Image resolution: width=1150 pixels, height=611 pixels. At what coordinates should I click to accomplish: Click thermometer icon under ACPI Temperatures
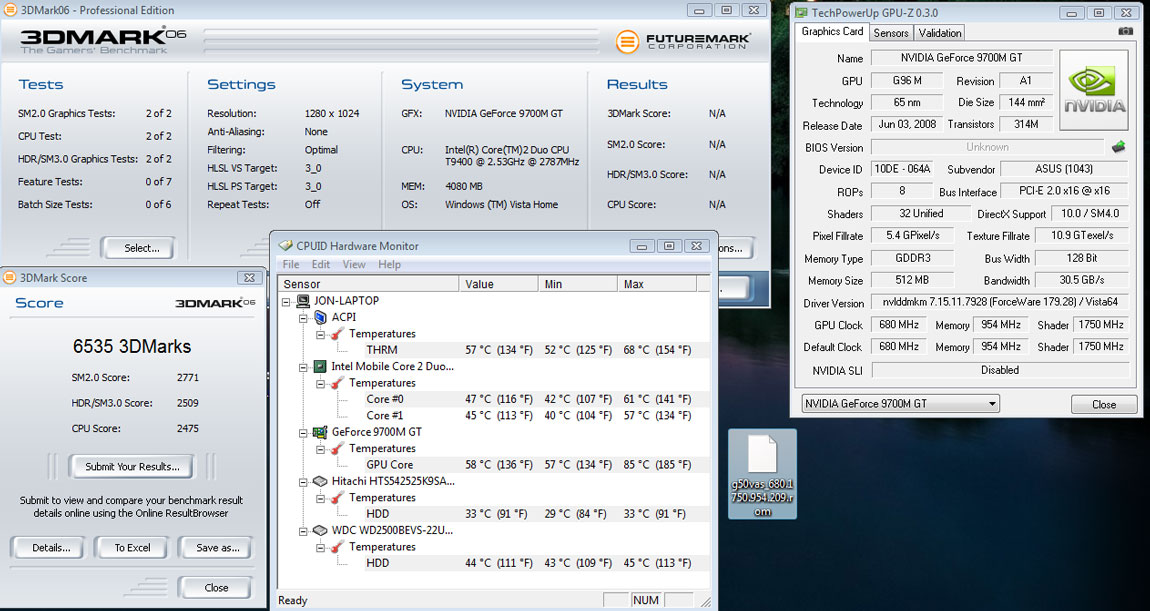tap(337, 334)
